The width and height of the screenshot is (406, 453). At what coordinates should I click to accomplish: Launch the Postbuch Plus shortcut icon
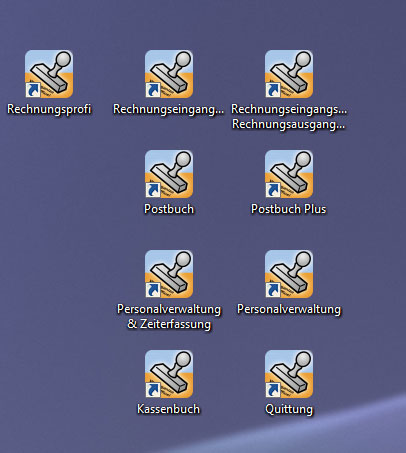289,174
